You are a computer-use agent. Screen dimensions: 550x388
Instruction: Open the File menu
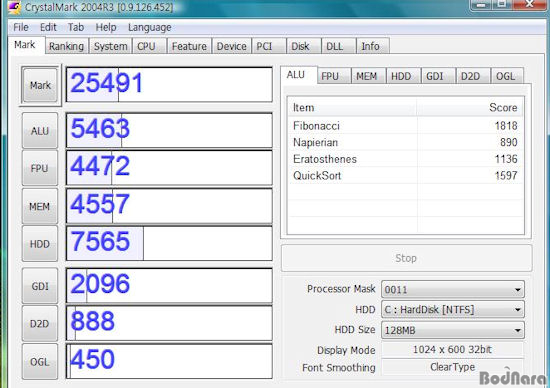(21, 27)
